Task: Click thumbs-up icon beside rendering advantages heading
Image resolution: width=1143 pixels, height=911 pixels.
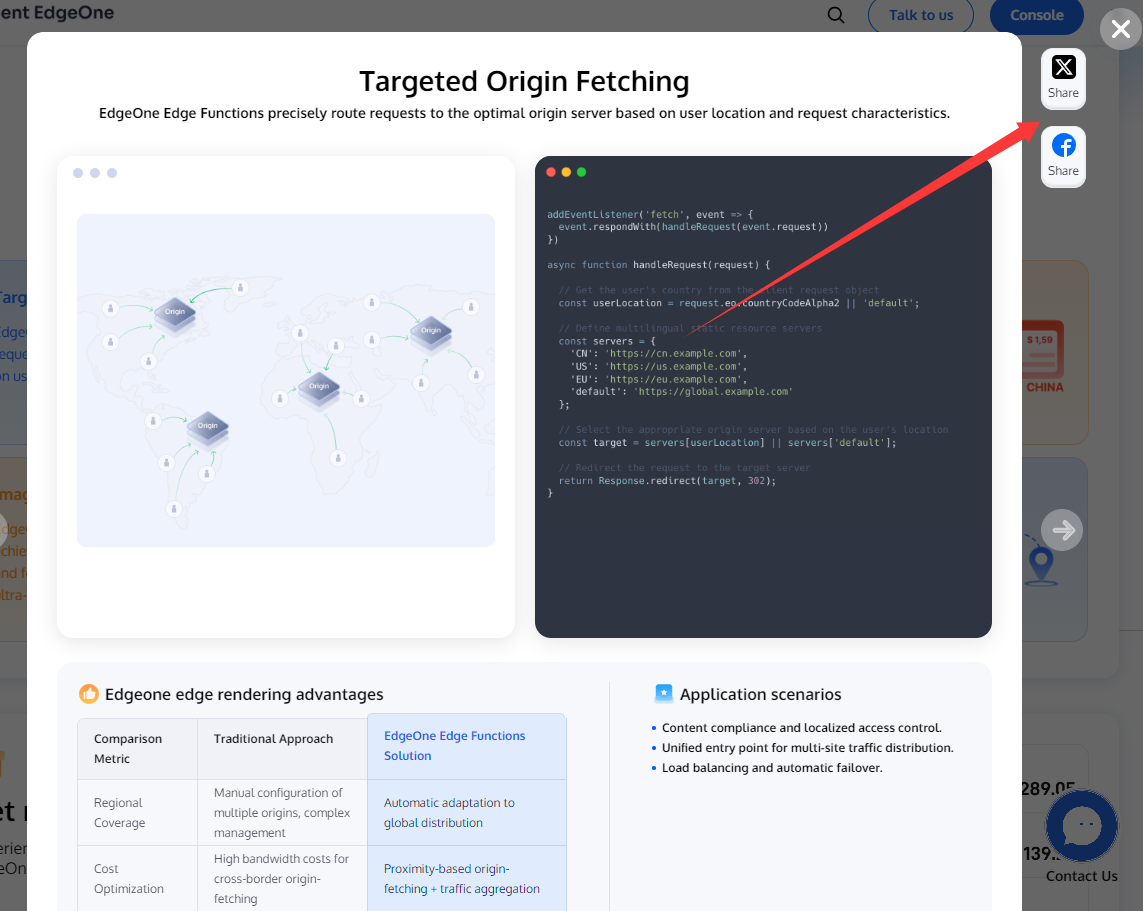Action: point(89,694)
